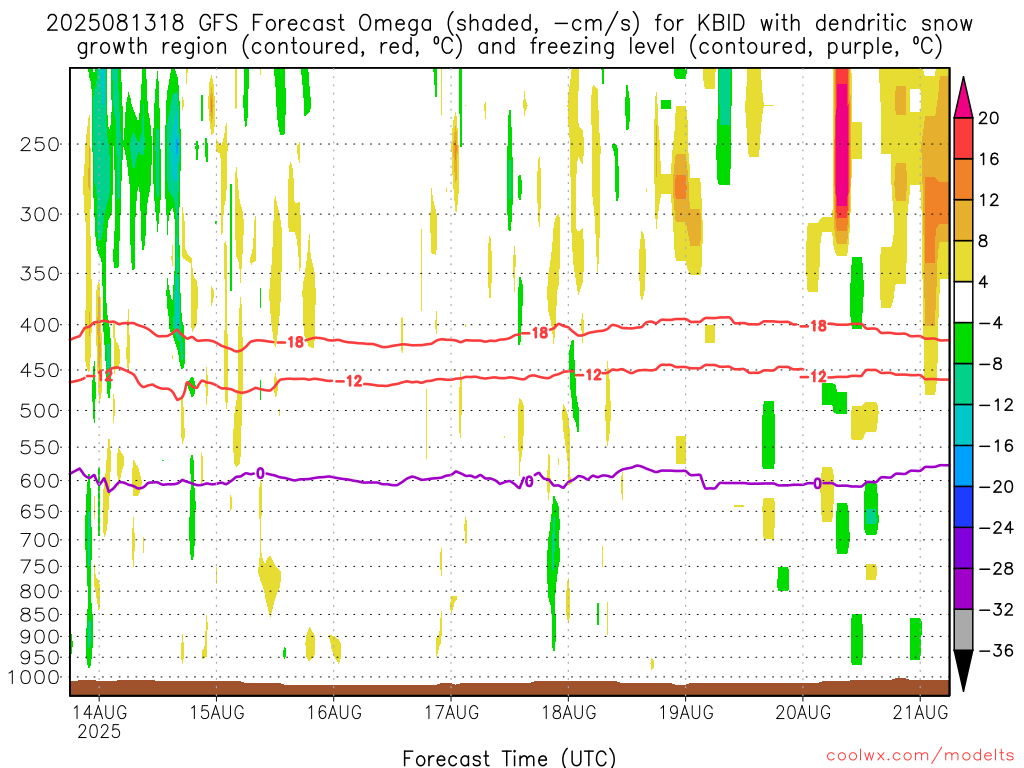Image resolution: width=1024 pixels, height=768 pixels.
Task: Click the 14AUG date label on axis
Action: tap(99, 712)
